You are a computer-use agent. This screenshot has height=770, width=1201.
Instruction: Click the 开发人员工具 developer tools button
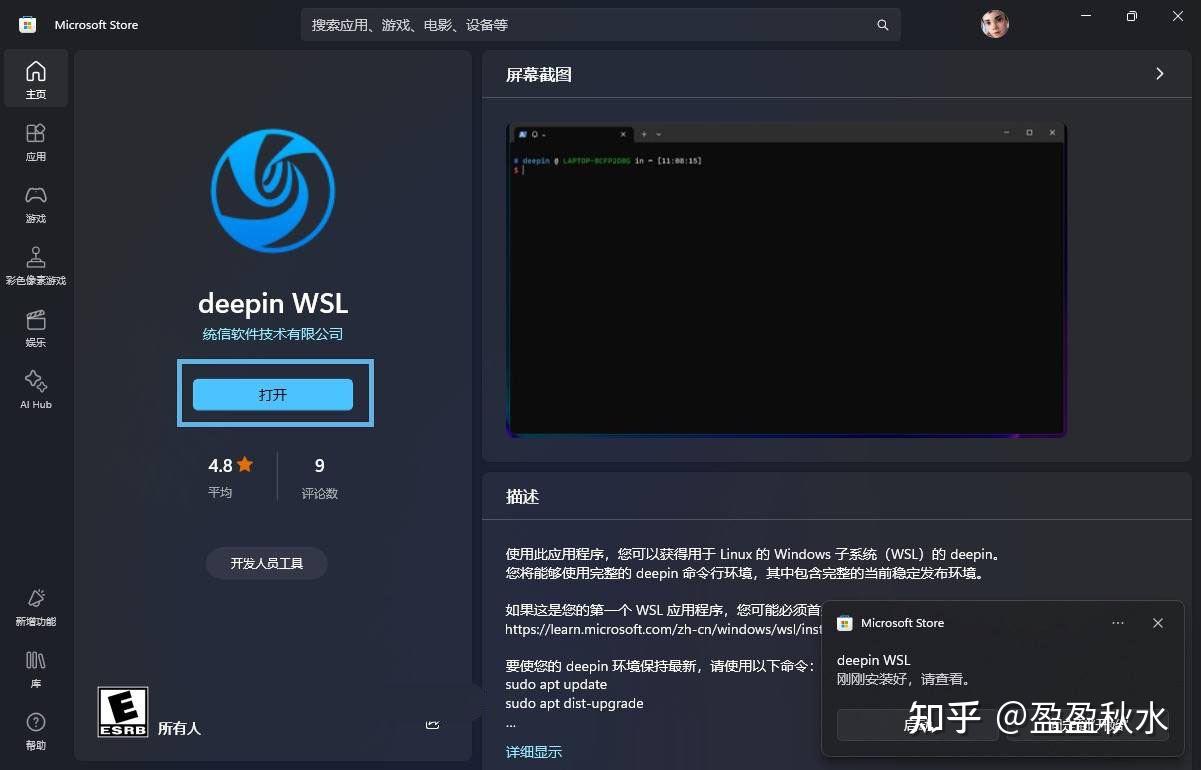(266, 563)
